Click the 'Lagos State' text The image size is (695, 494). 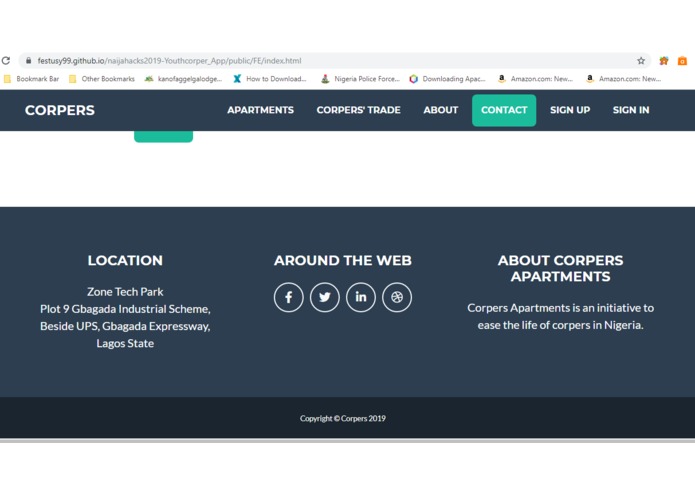coord(125,343)
